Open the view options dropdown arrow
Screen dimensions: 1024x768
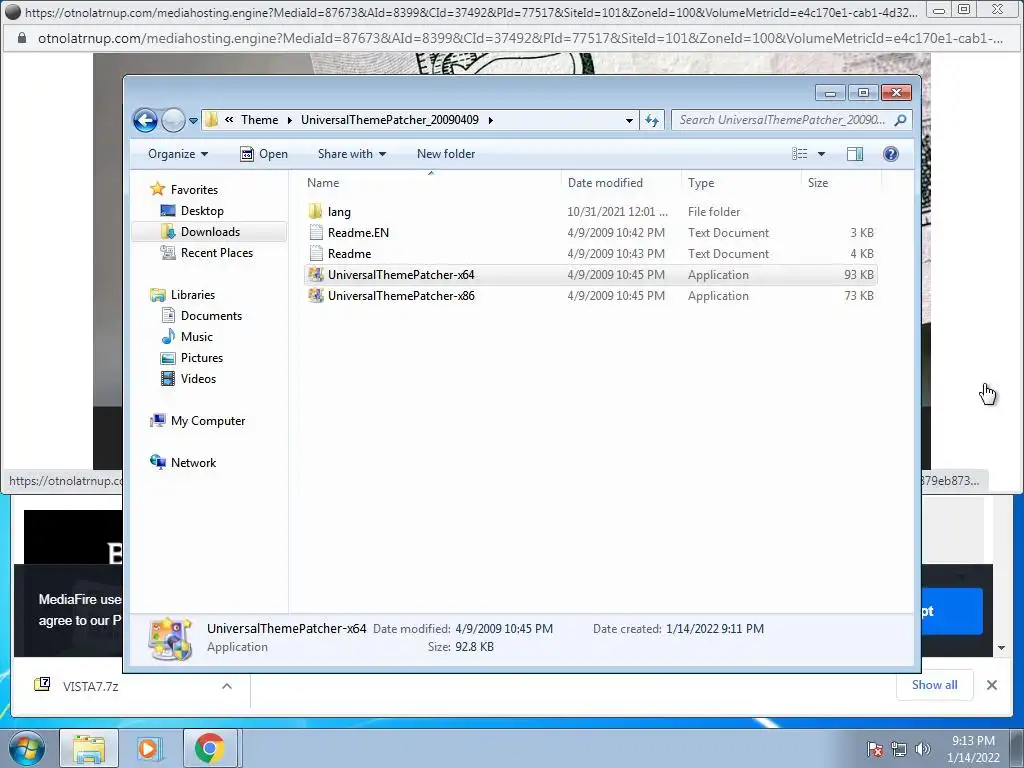(x=822, y=154)
